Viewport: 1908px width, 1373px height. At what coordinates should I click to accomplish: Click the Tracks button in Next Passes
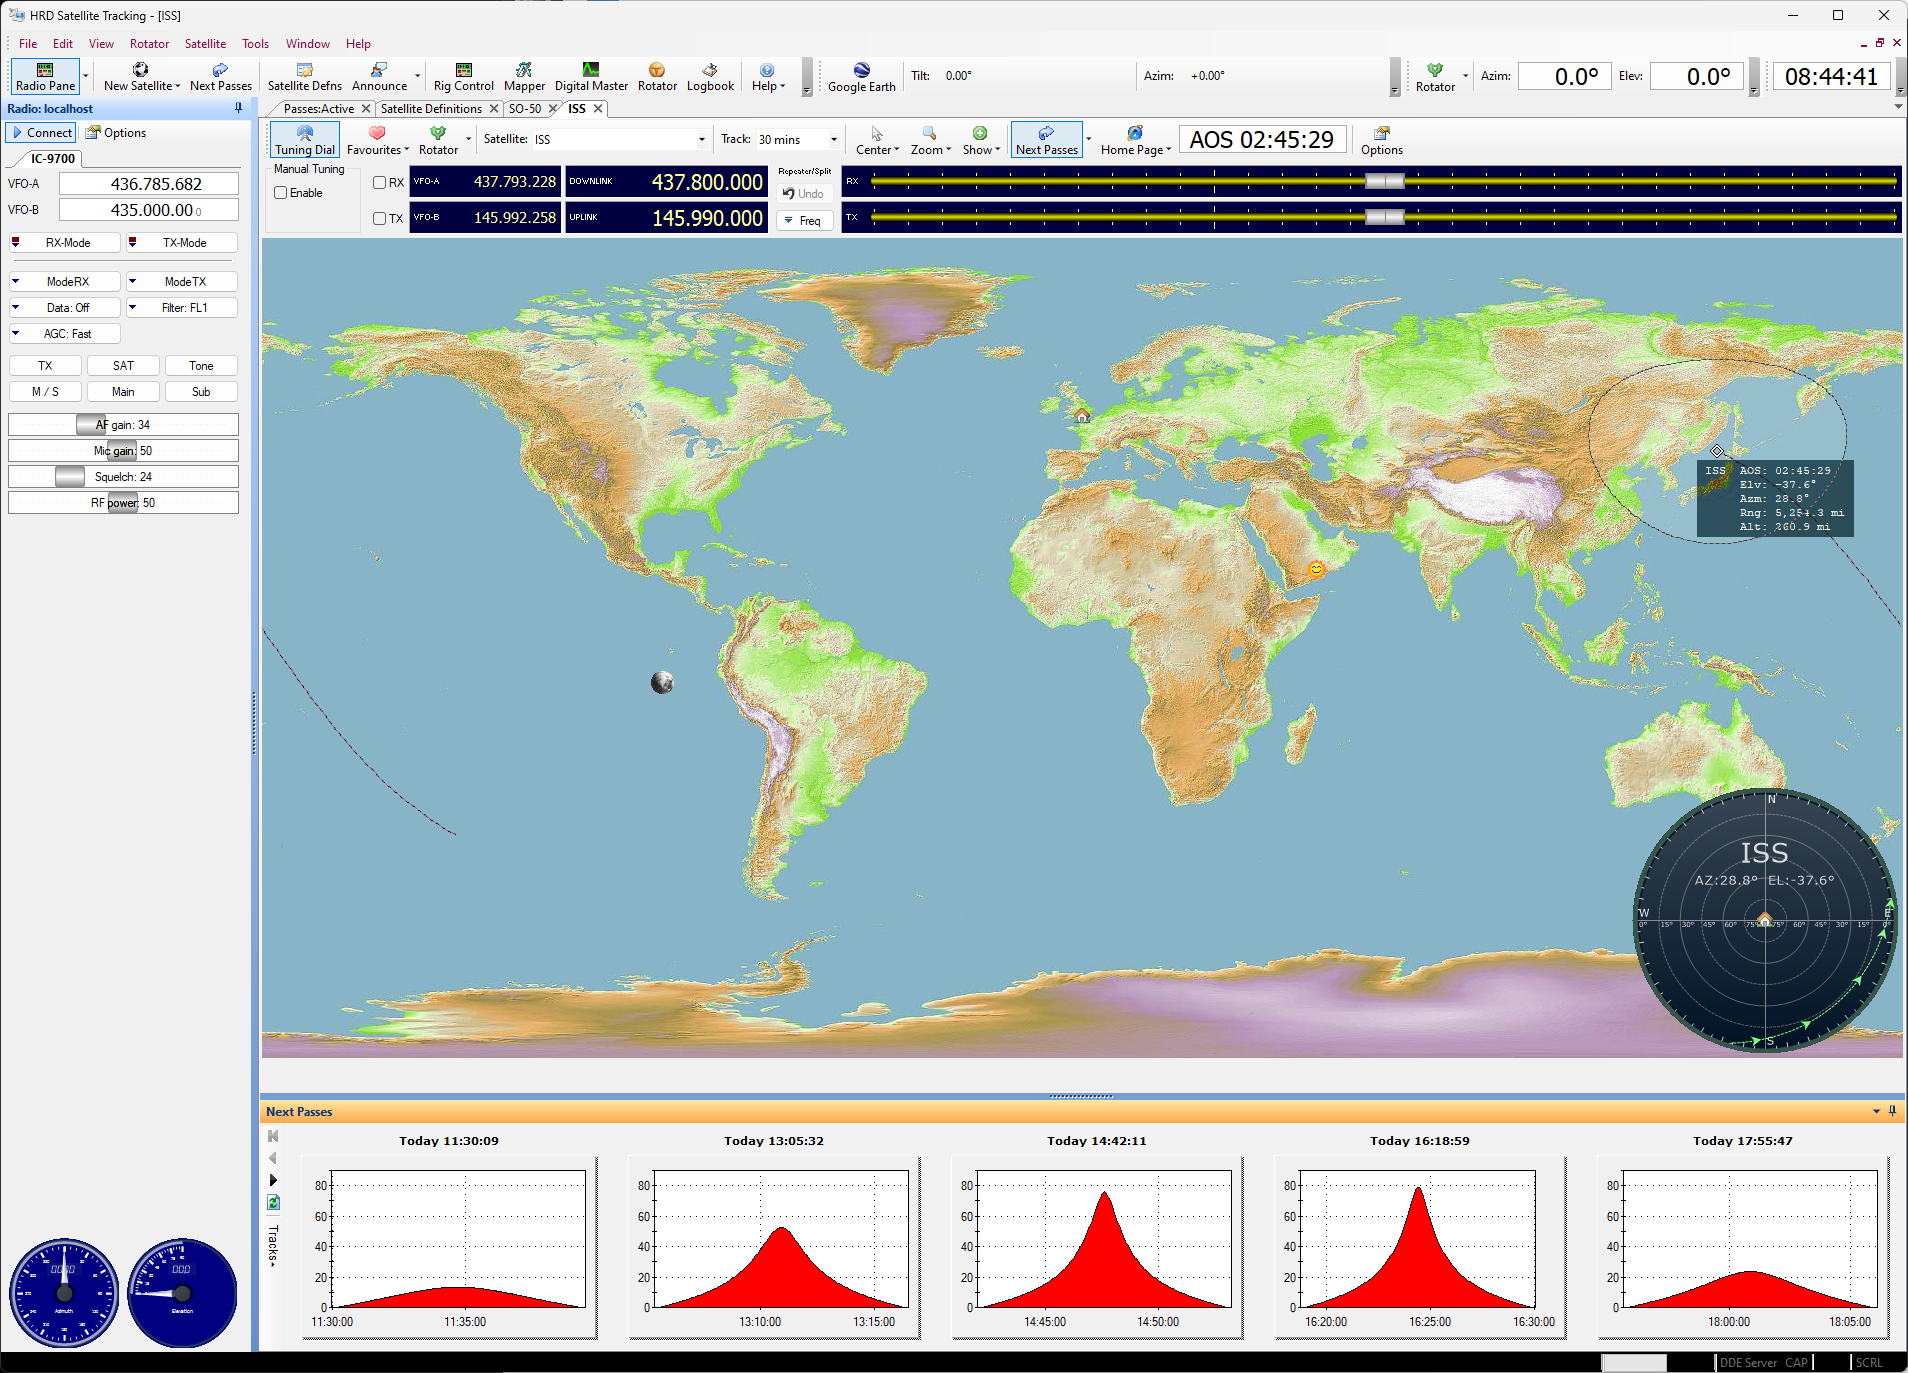point(273,1246)
